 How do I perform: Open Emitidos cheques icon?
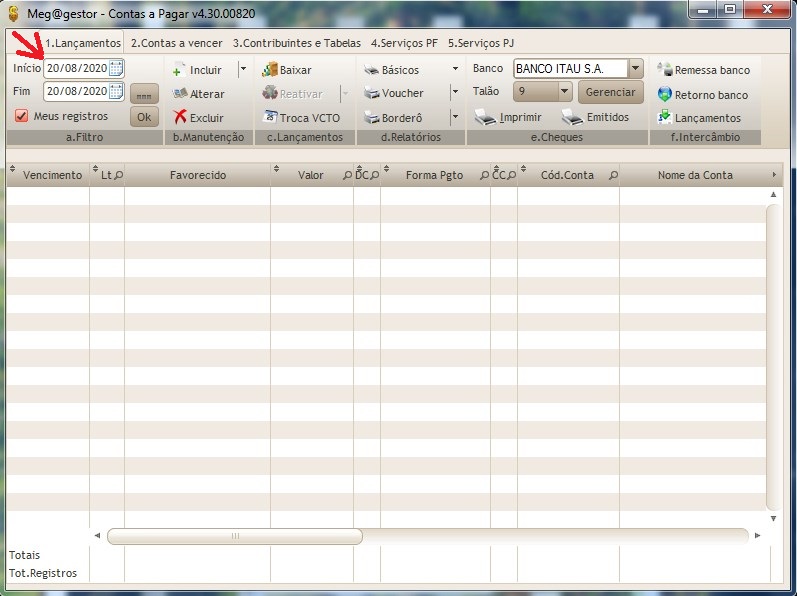(572, 117)
